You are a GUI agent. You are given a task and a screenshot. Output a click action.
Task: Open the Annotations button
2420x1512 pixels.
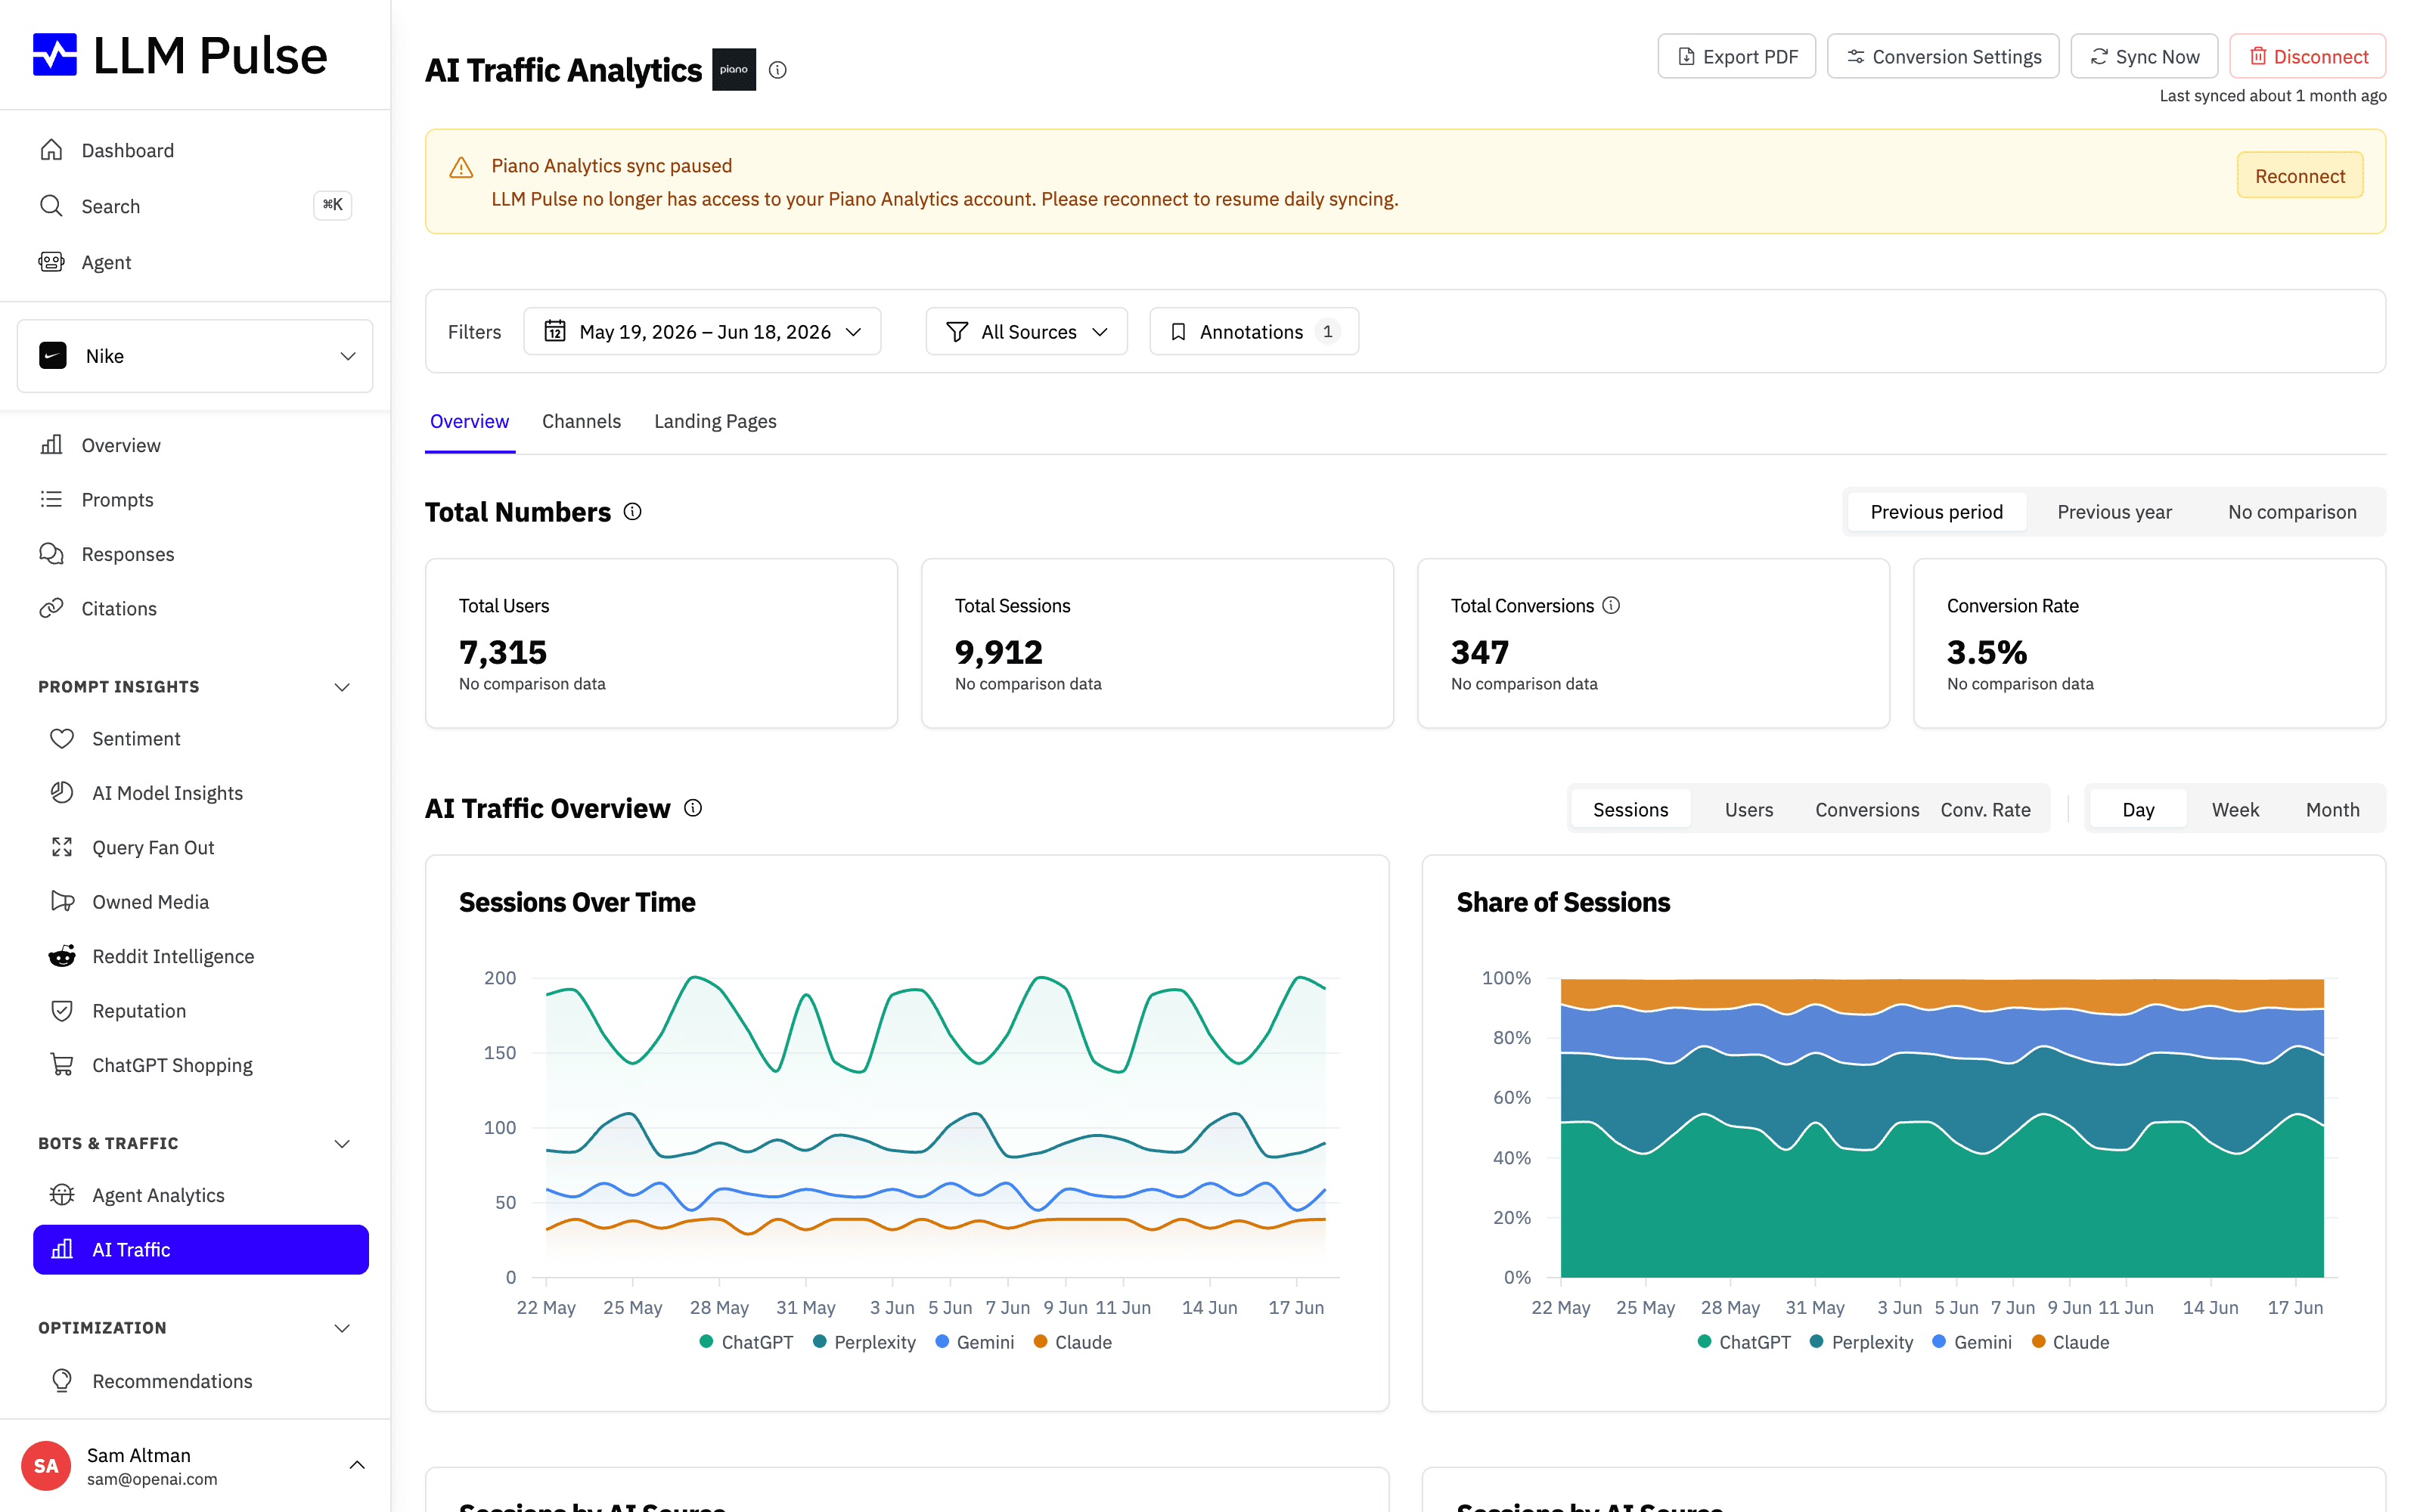pos(1253,331)
